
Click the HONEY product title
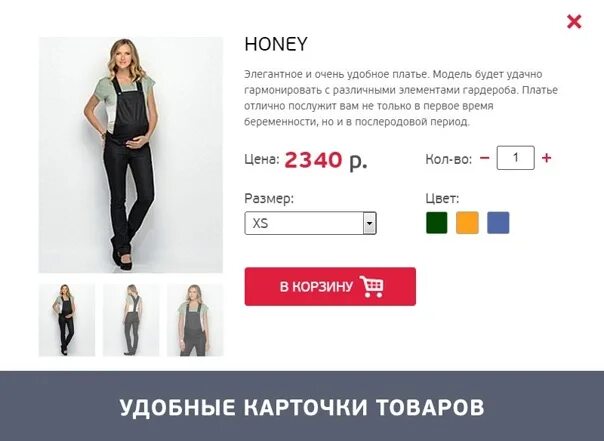click(x=276, y=44)
